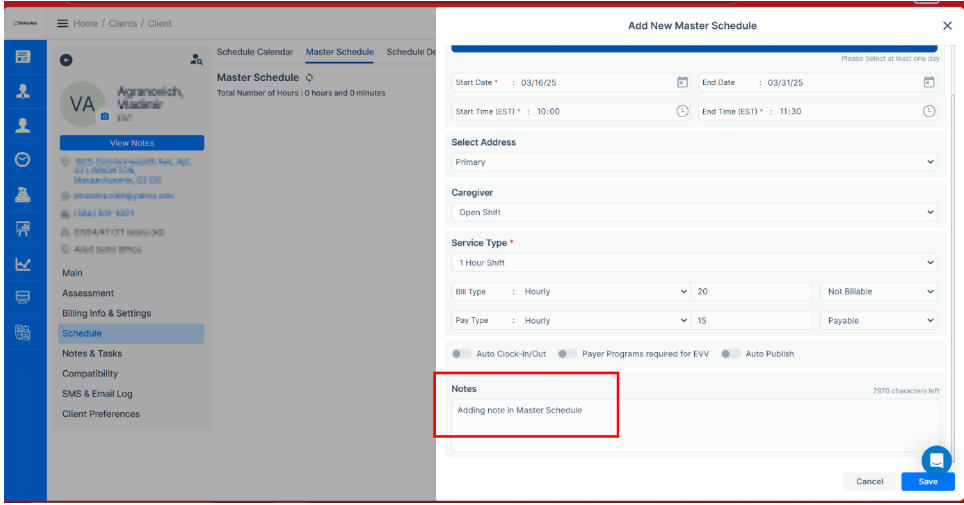Viewport: 964px width, 505px height.
Task: Click the Save button
Action: click(x=927, y=481)
